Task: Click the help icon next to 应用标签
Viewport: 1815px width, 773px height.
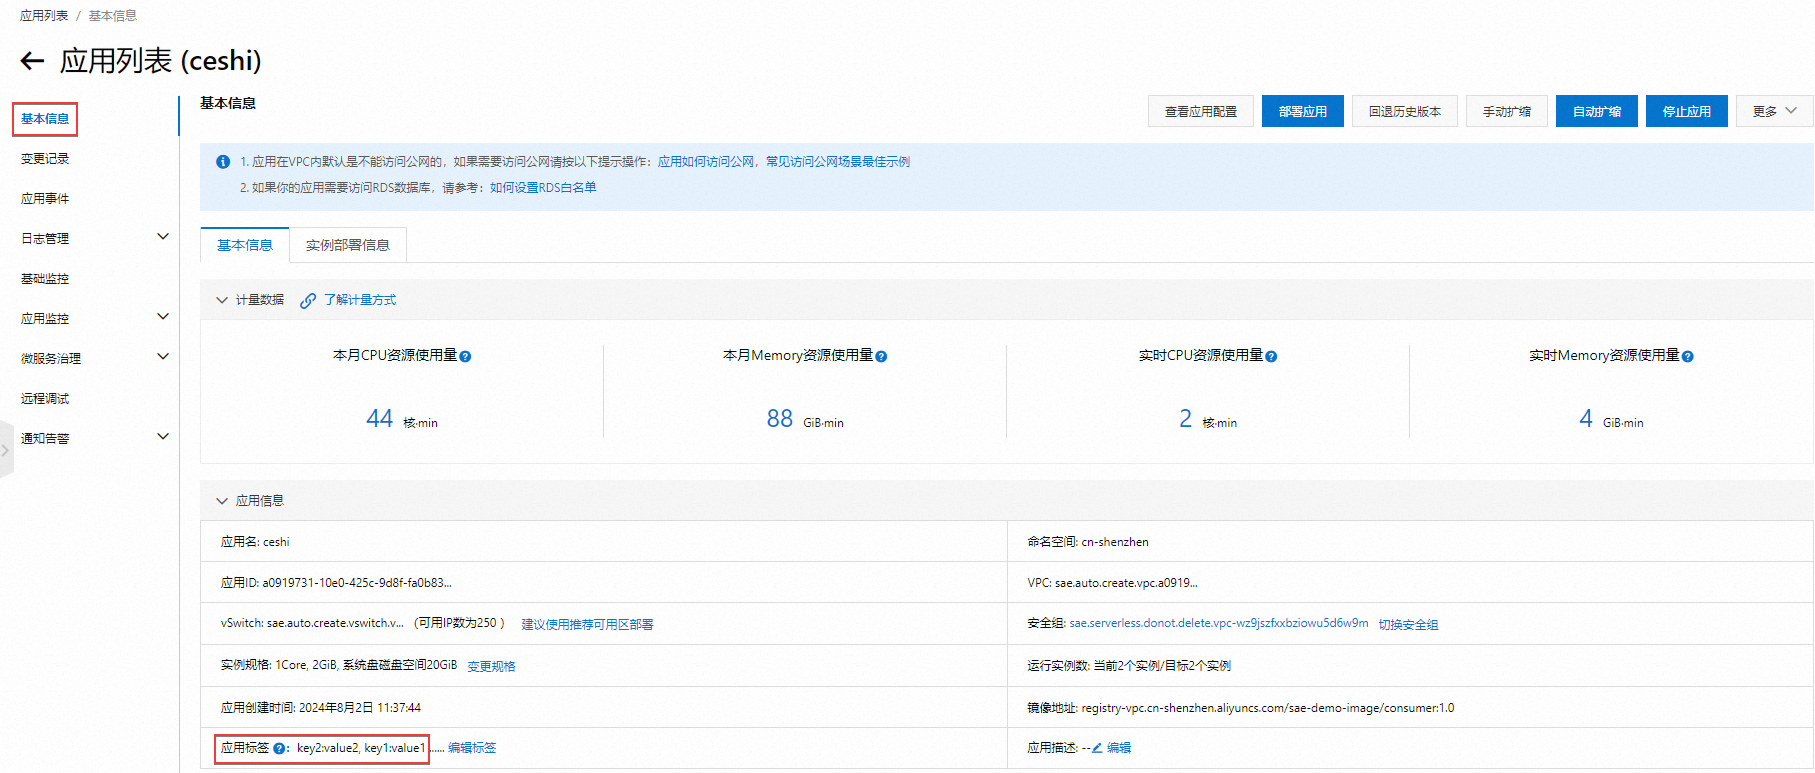Action: tap(279, 748)
